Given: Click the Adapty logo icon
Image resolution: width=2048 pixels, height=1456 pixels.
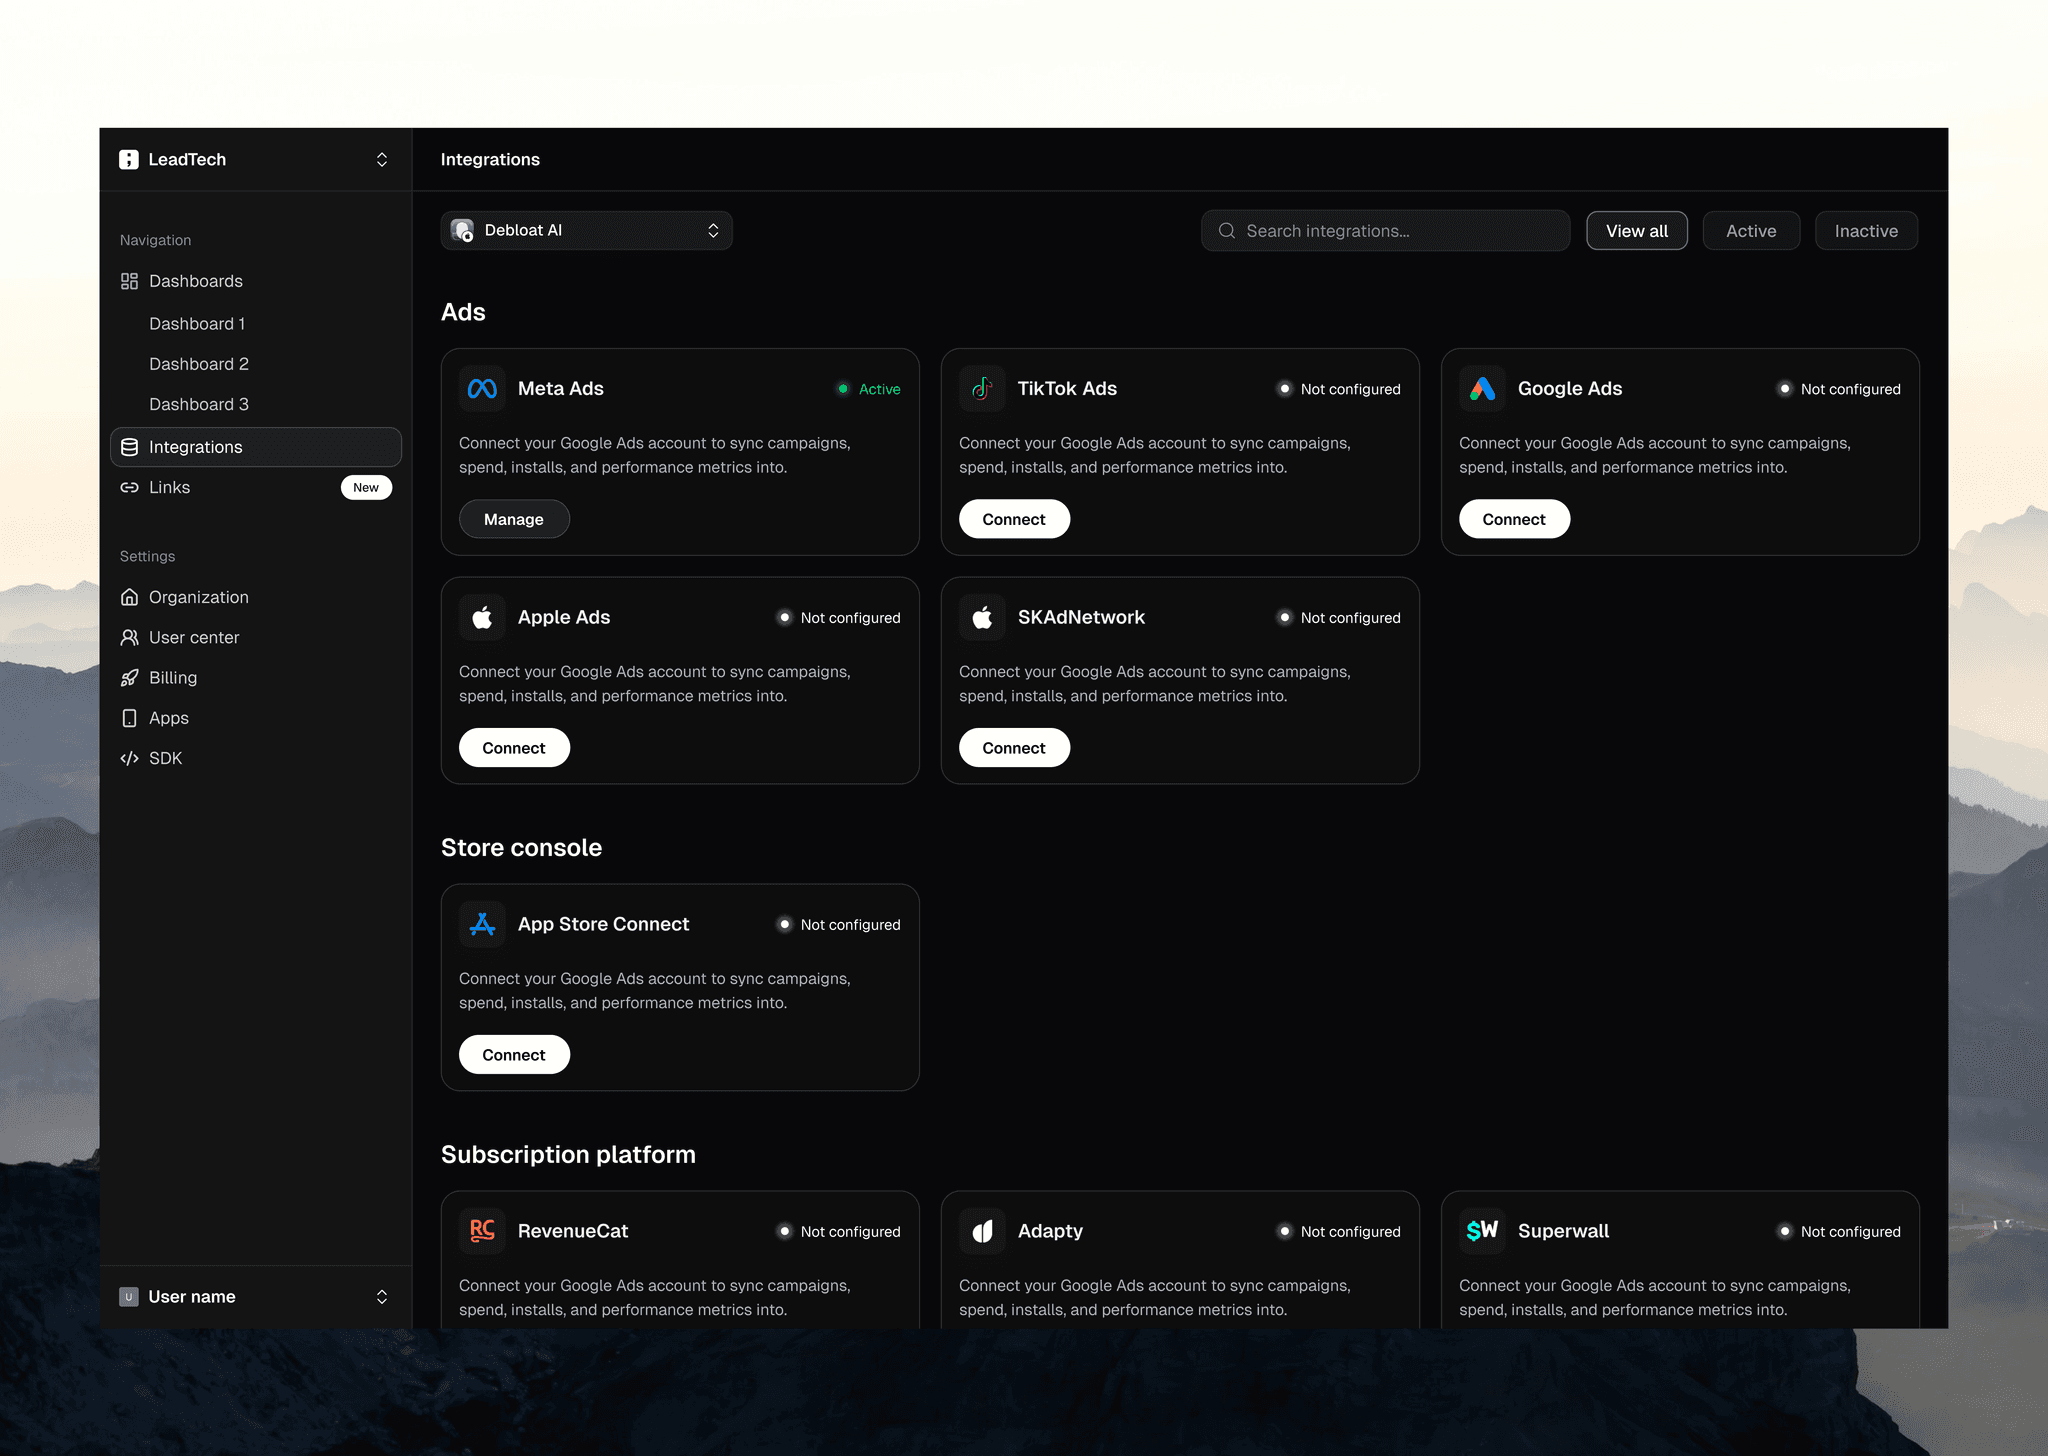Looking at the screenshot, I should pos(982,1231).
